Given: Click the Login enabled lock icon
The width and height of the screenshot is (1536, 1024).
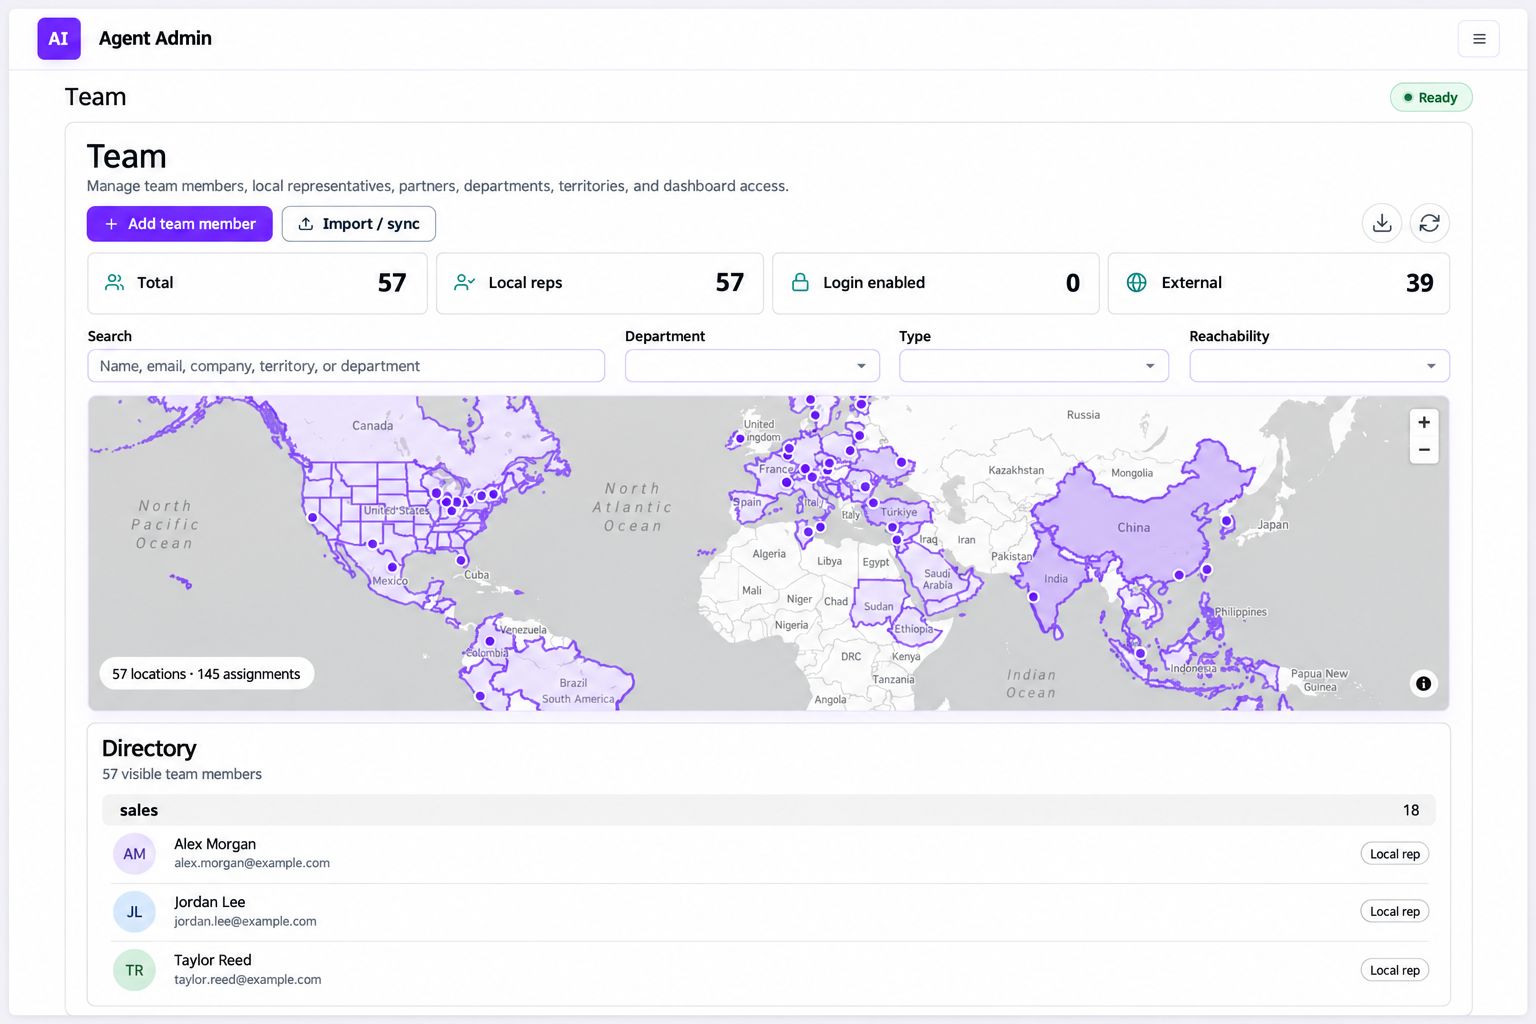Looking at the screenshot, I should [800, 283].
